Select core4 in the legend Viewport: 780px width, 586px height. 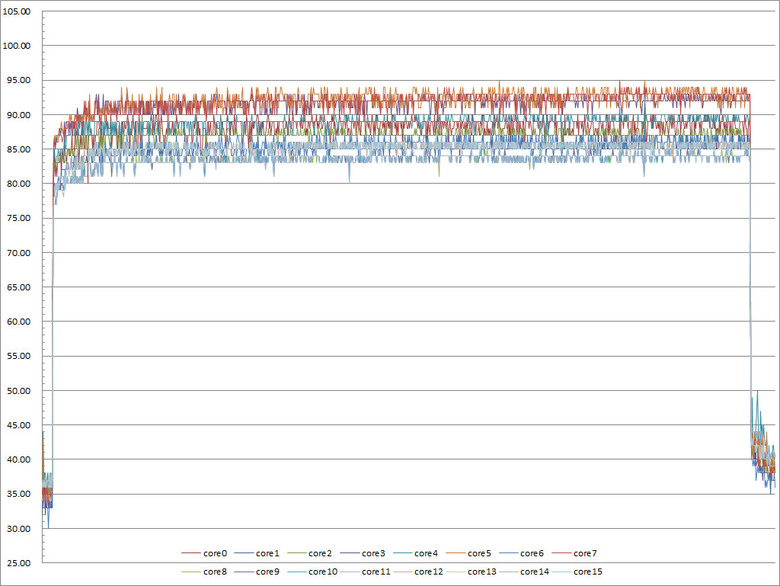point(415,553)
